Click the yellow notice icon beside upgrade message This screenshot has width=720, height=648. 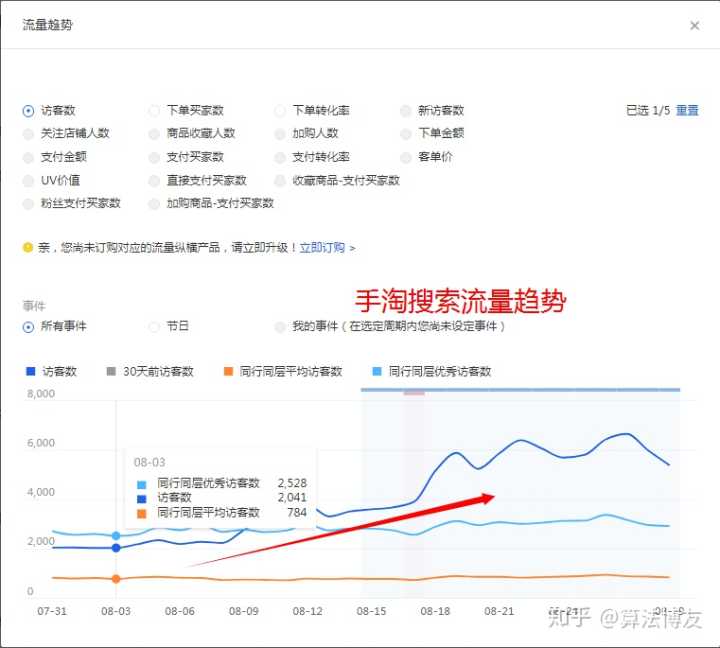pos(28,247)
